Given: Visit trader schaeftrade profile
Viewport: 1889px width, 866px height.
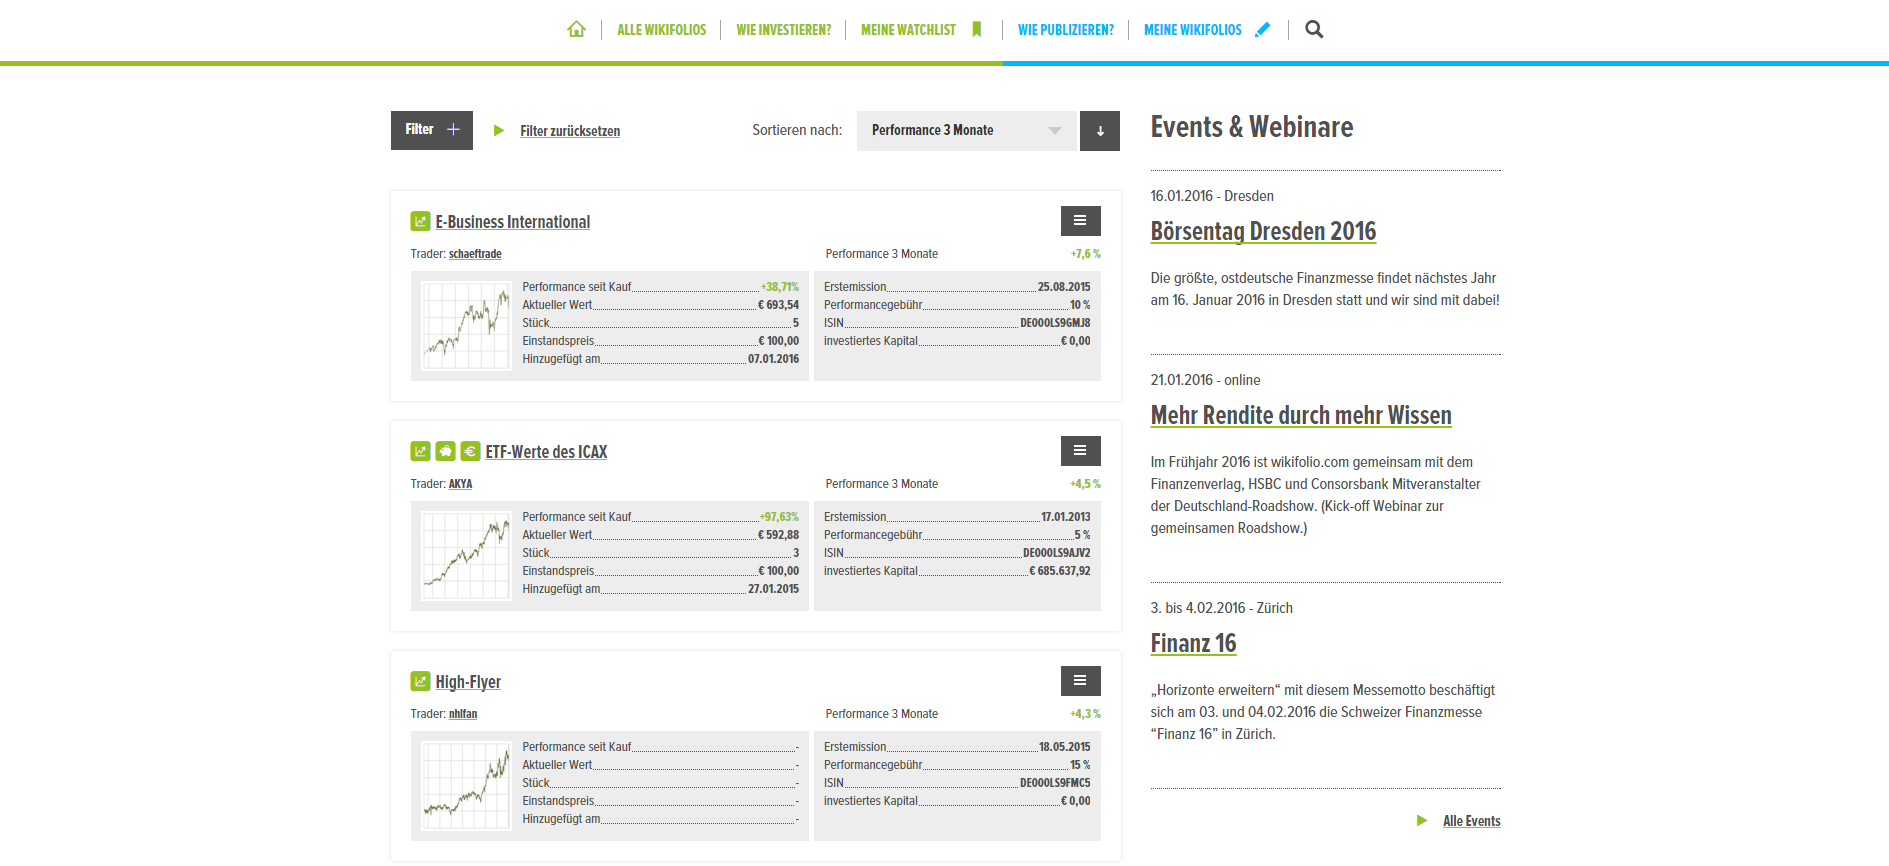Looking at the screenshot, I should click(475, 254).
